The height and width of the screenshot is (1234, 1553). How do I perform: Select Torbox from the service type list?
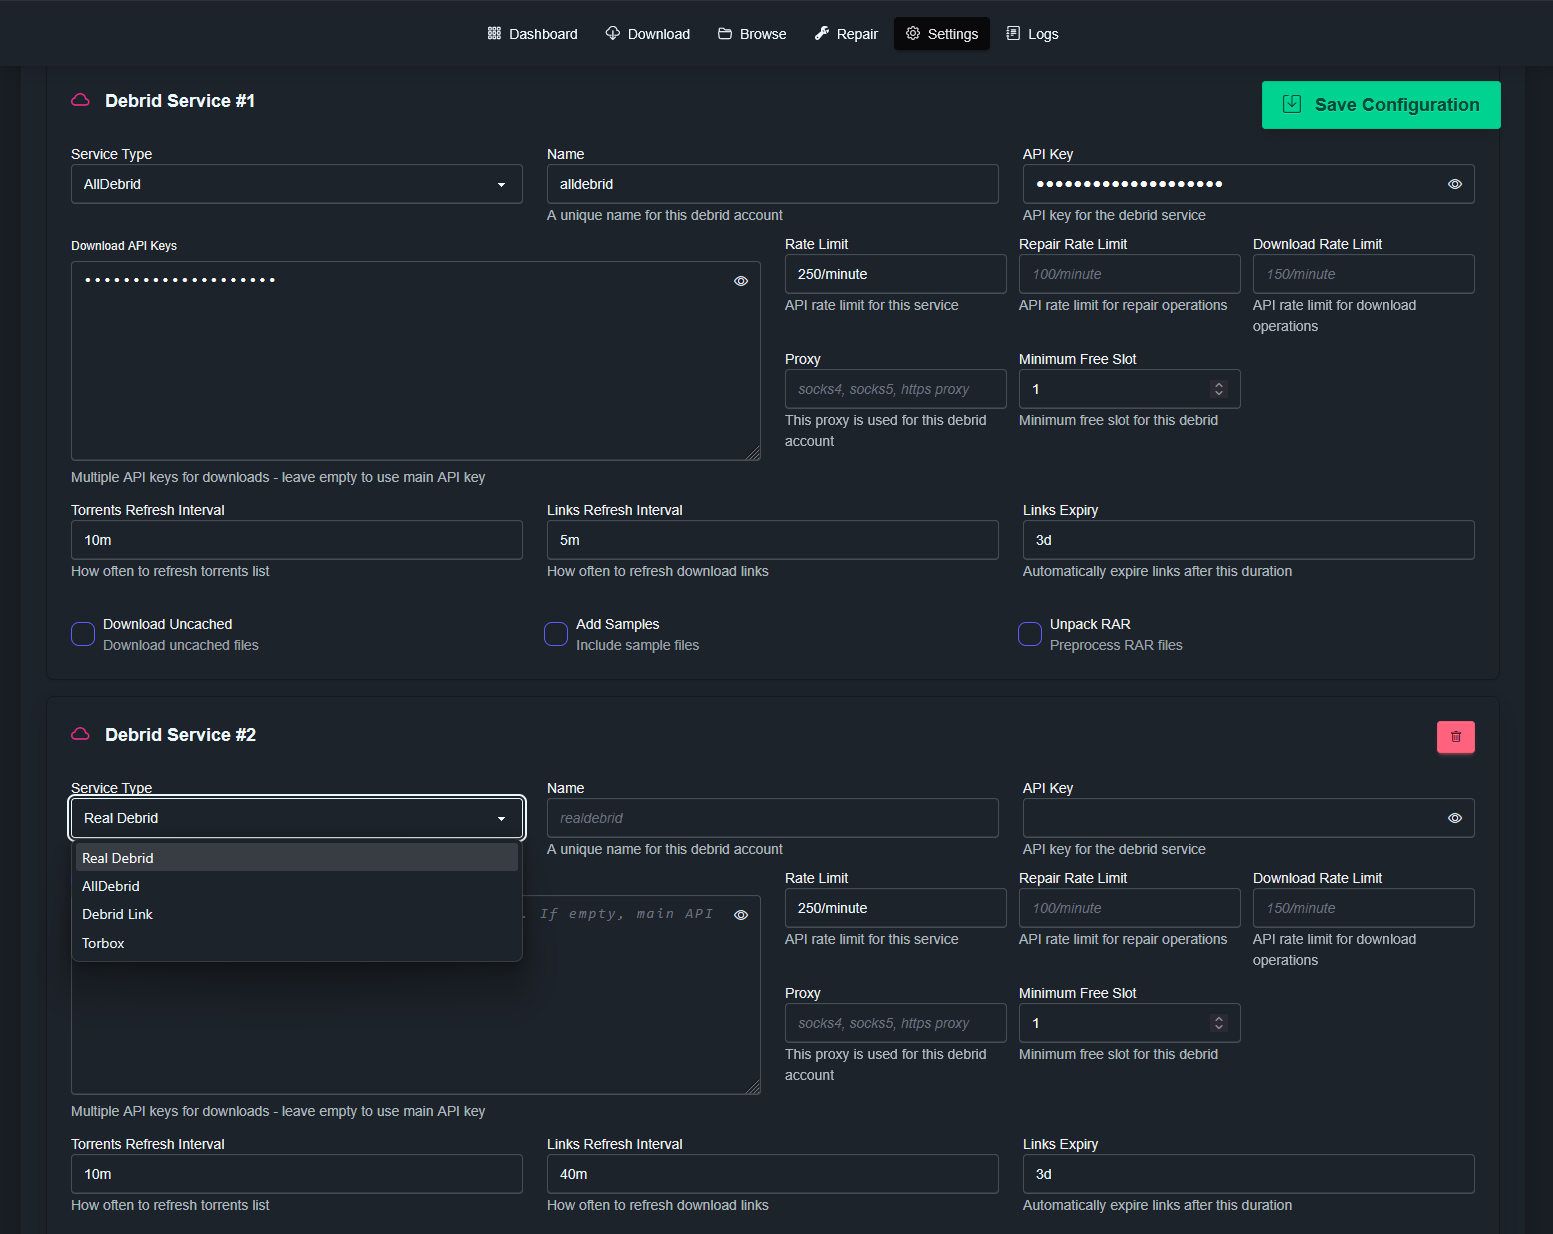click(x=104, y=943)
